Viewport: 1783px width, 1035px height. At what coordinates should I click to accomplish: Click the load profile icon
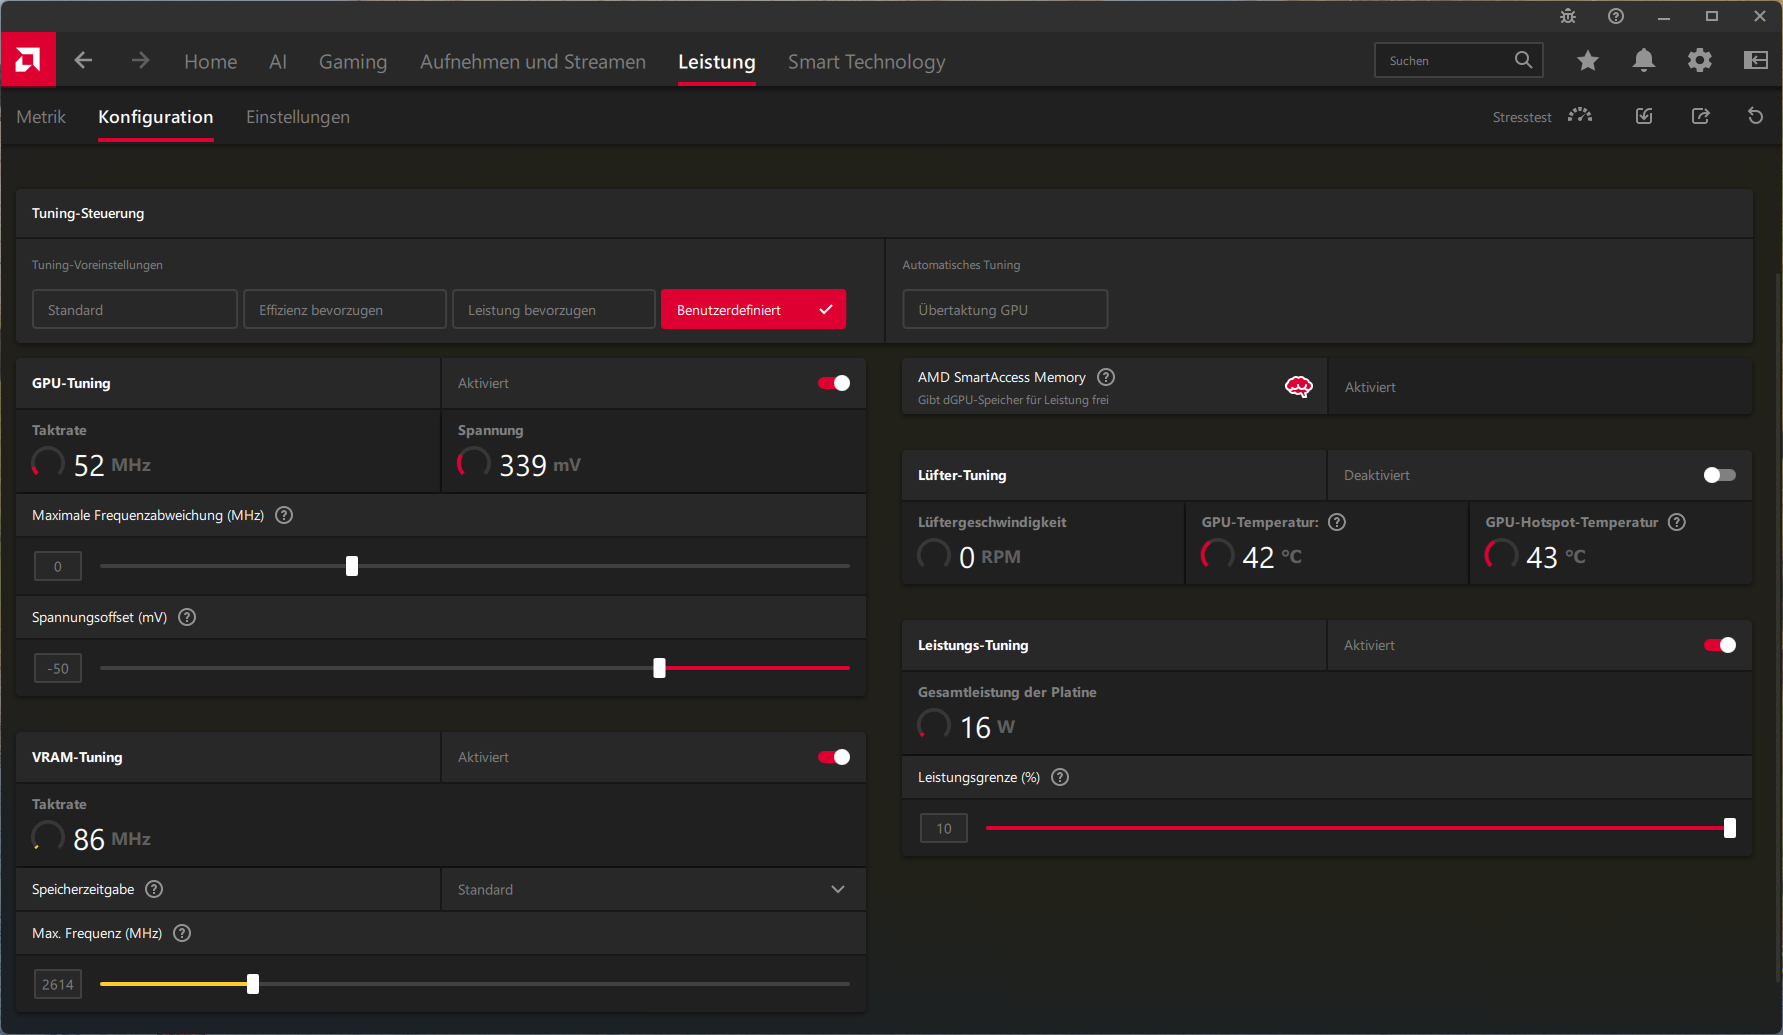[1644, 116]
